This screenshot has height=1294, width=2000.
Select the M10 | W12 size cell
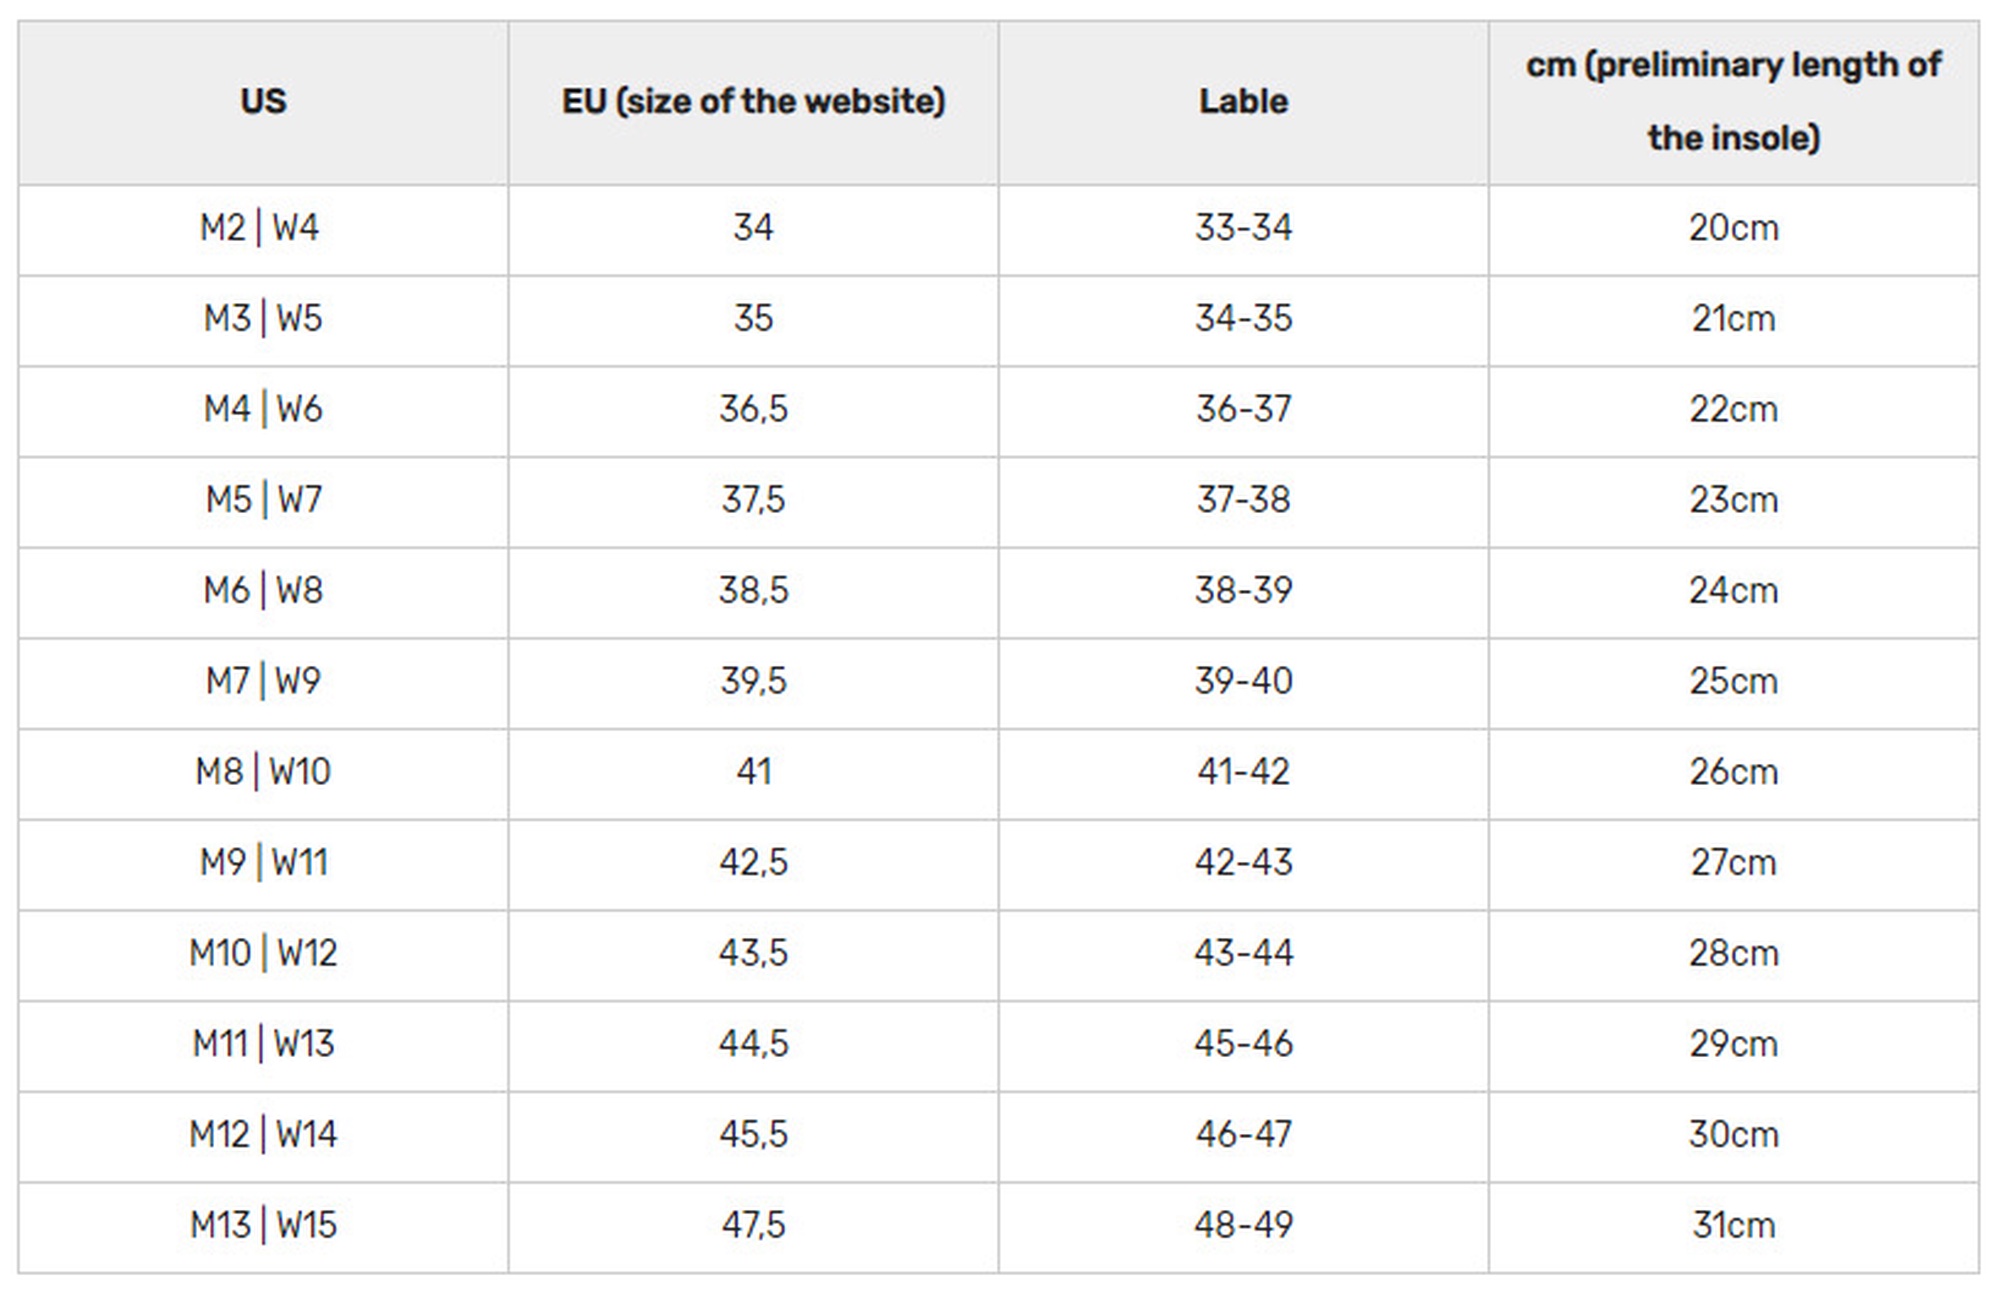coord(263,955)
